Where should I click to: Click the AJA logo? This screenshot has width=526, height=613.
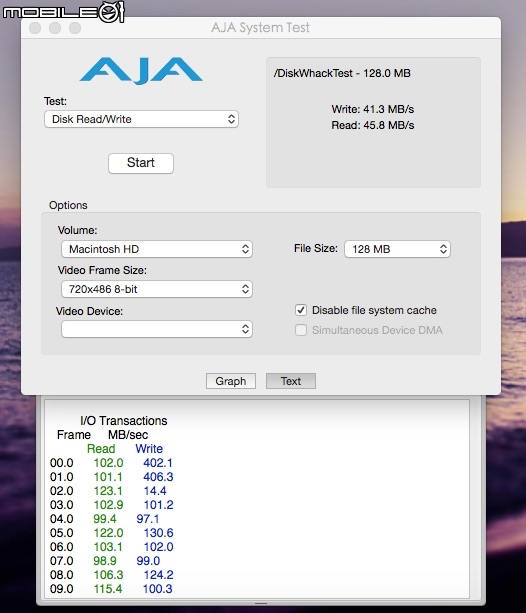(x=141, y=70)
